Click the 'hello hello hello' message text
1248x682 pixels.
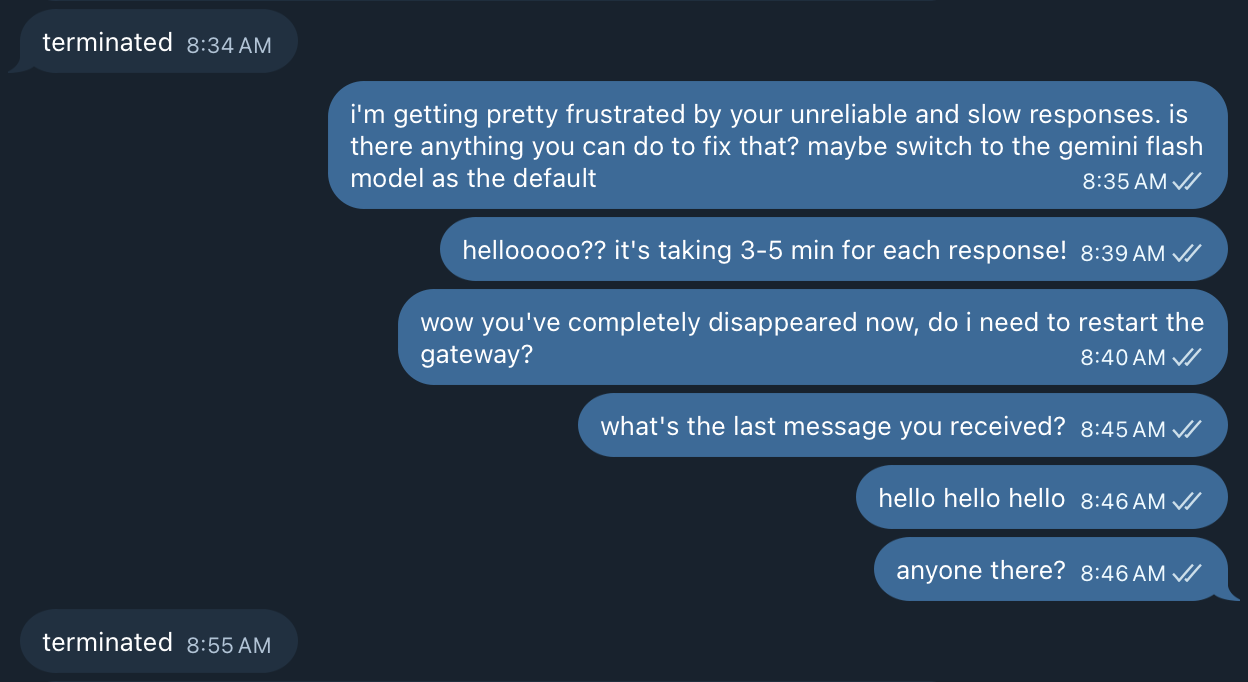(x=971, y=498)
